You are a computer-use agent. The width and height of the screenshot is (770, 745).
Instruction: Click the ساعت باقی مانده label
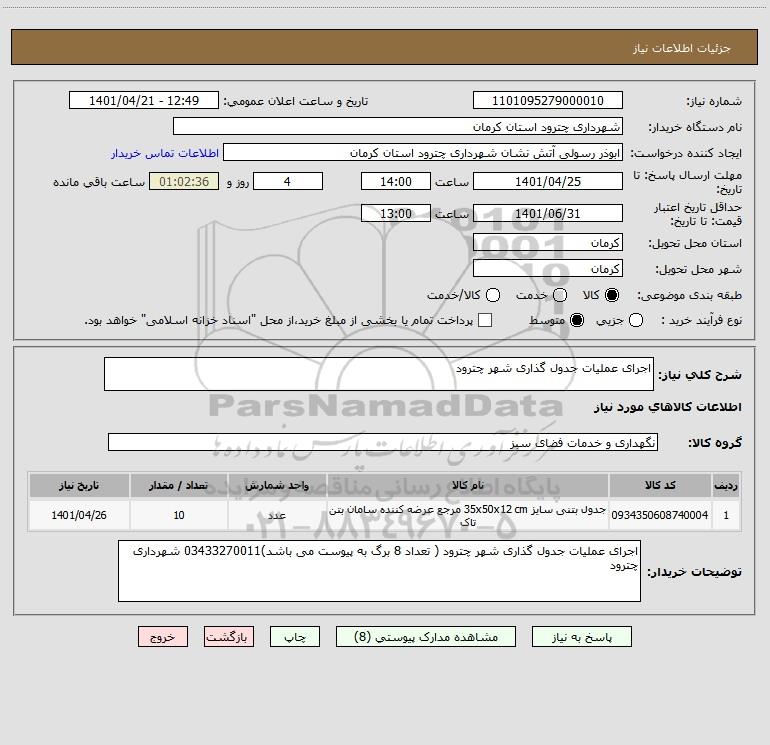click(99, 182)
